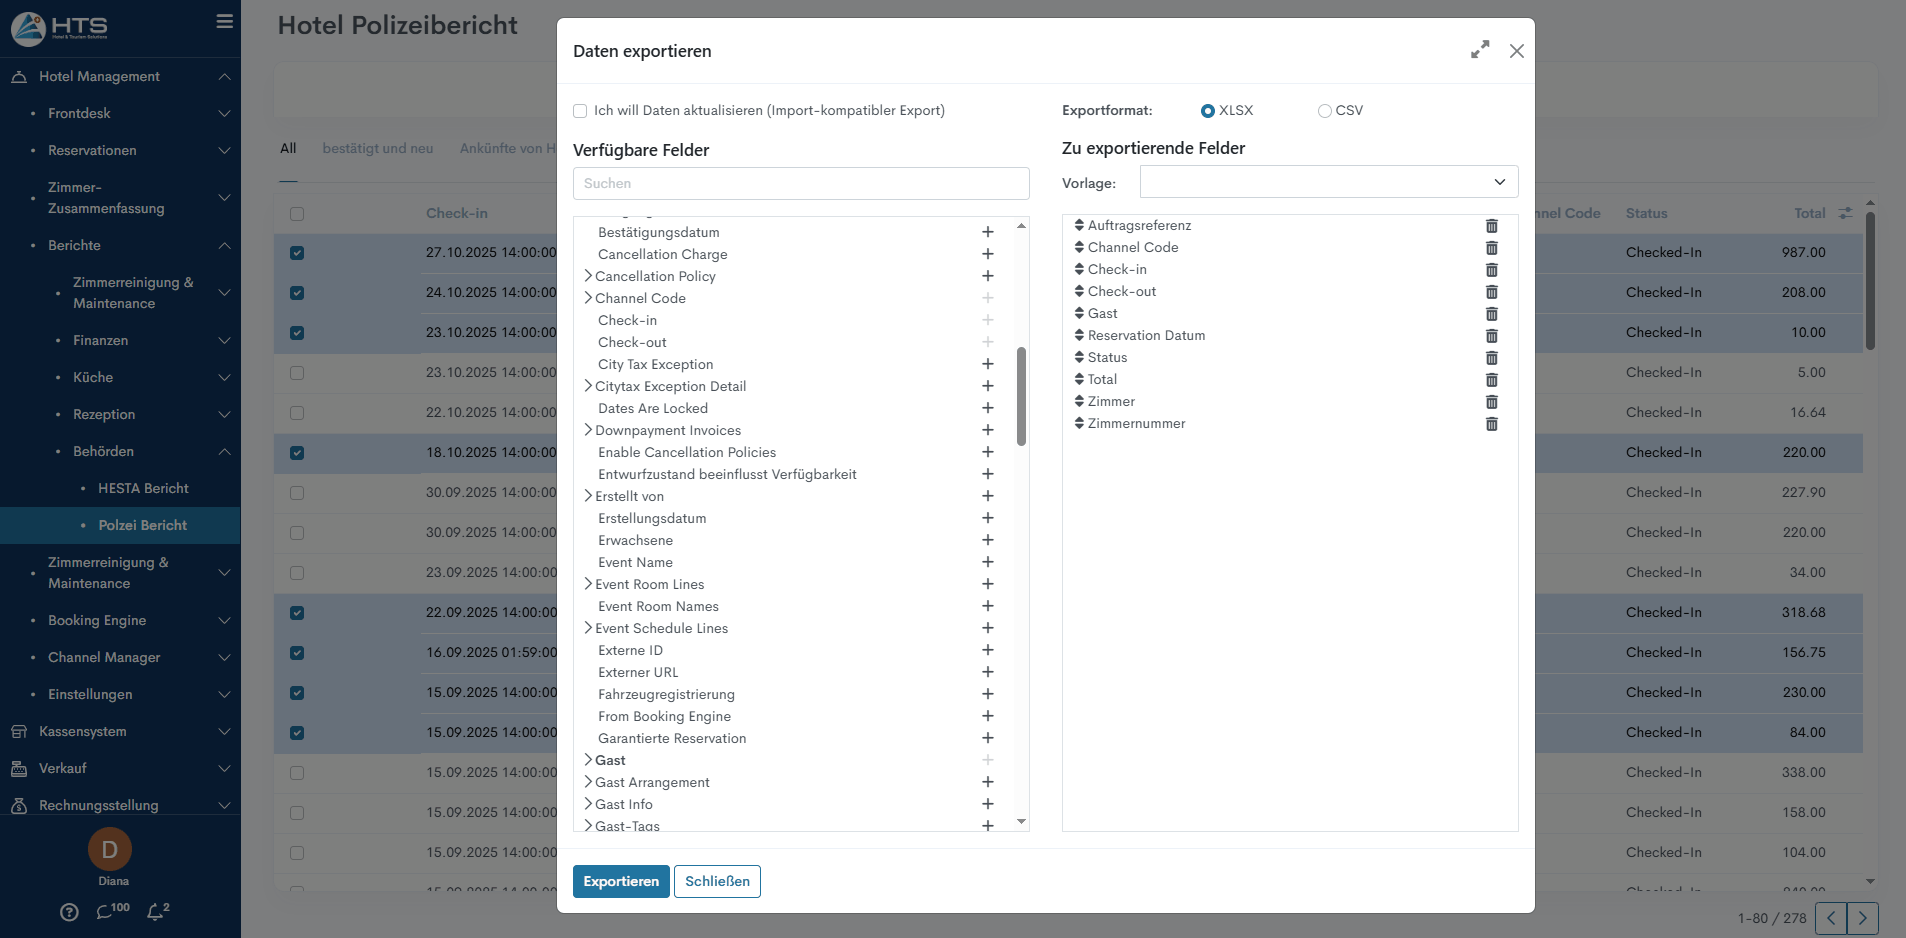Image resolution: width=1906 pixels, height=938 pixels.
Task: Expand the Cancellation Policy field group
Action: coord(588,276)
